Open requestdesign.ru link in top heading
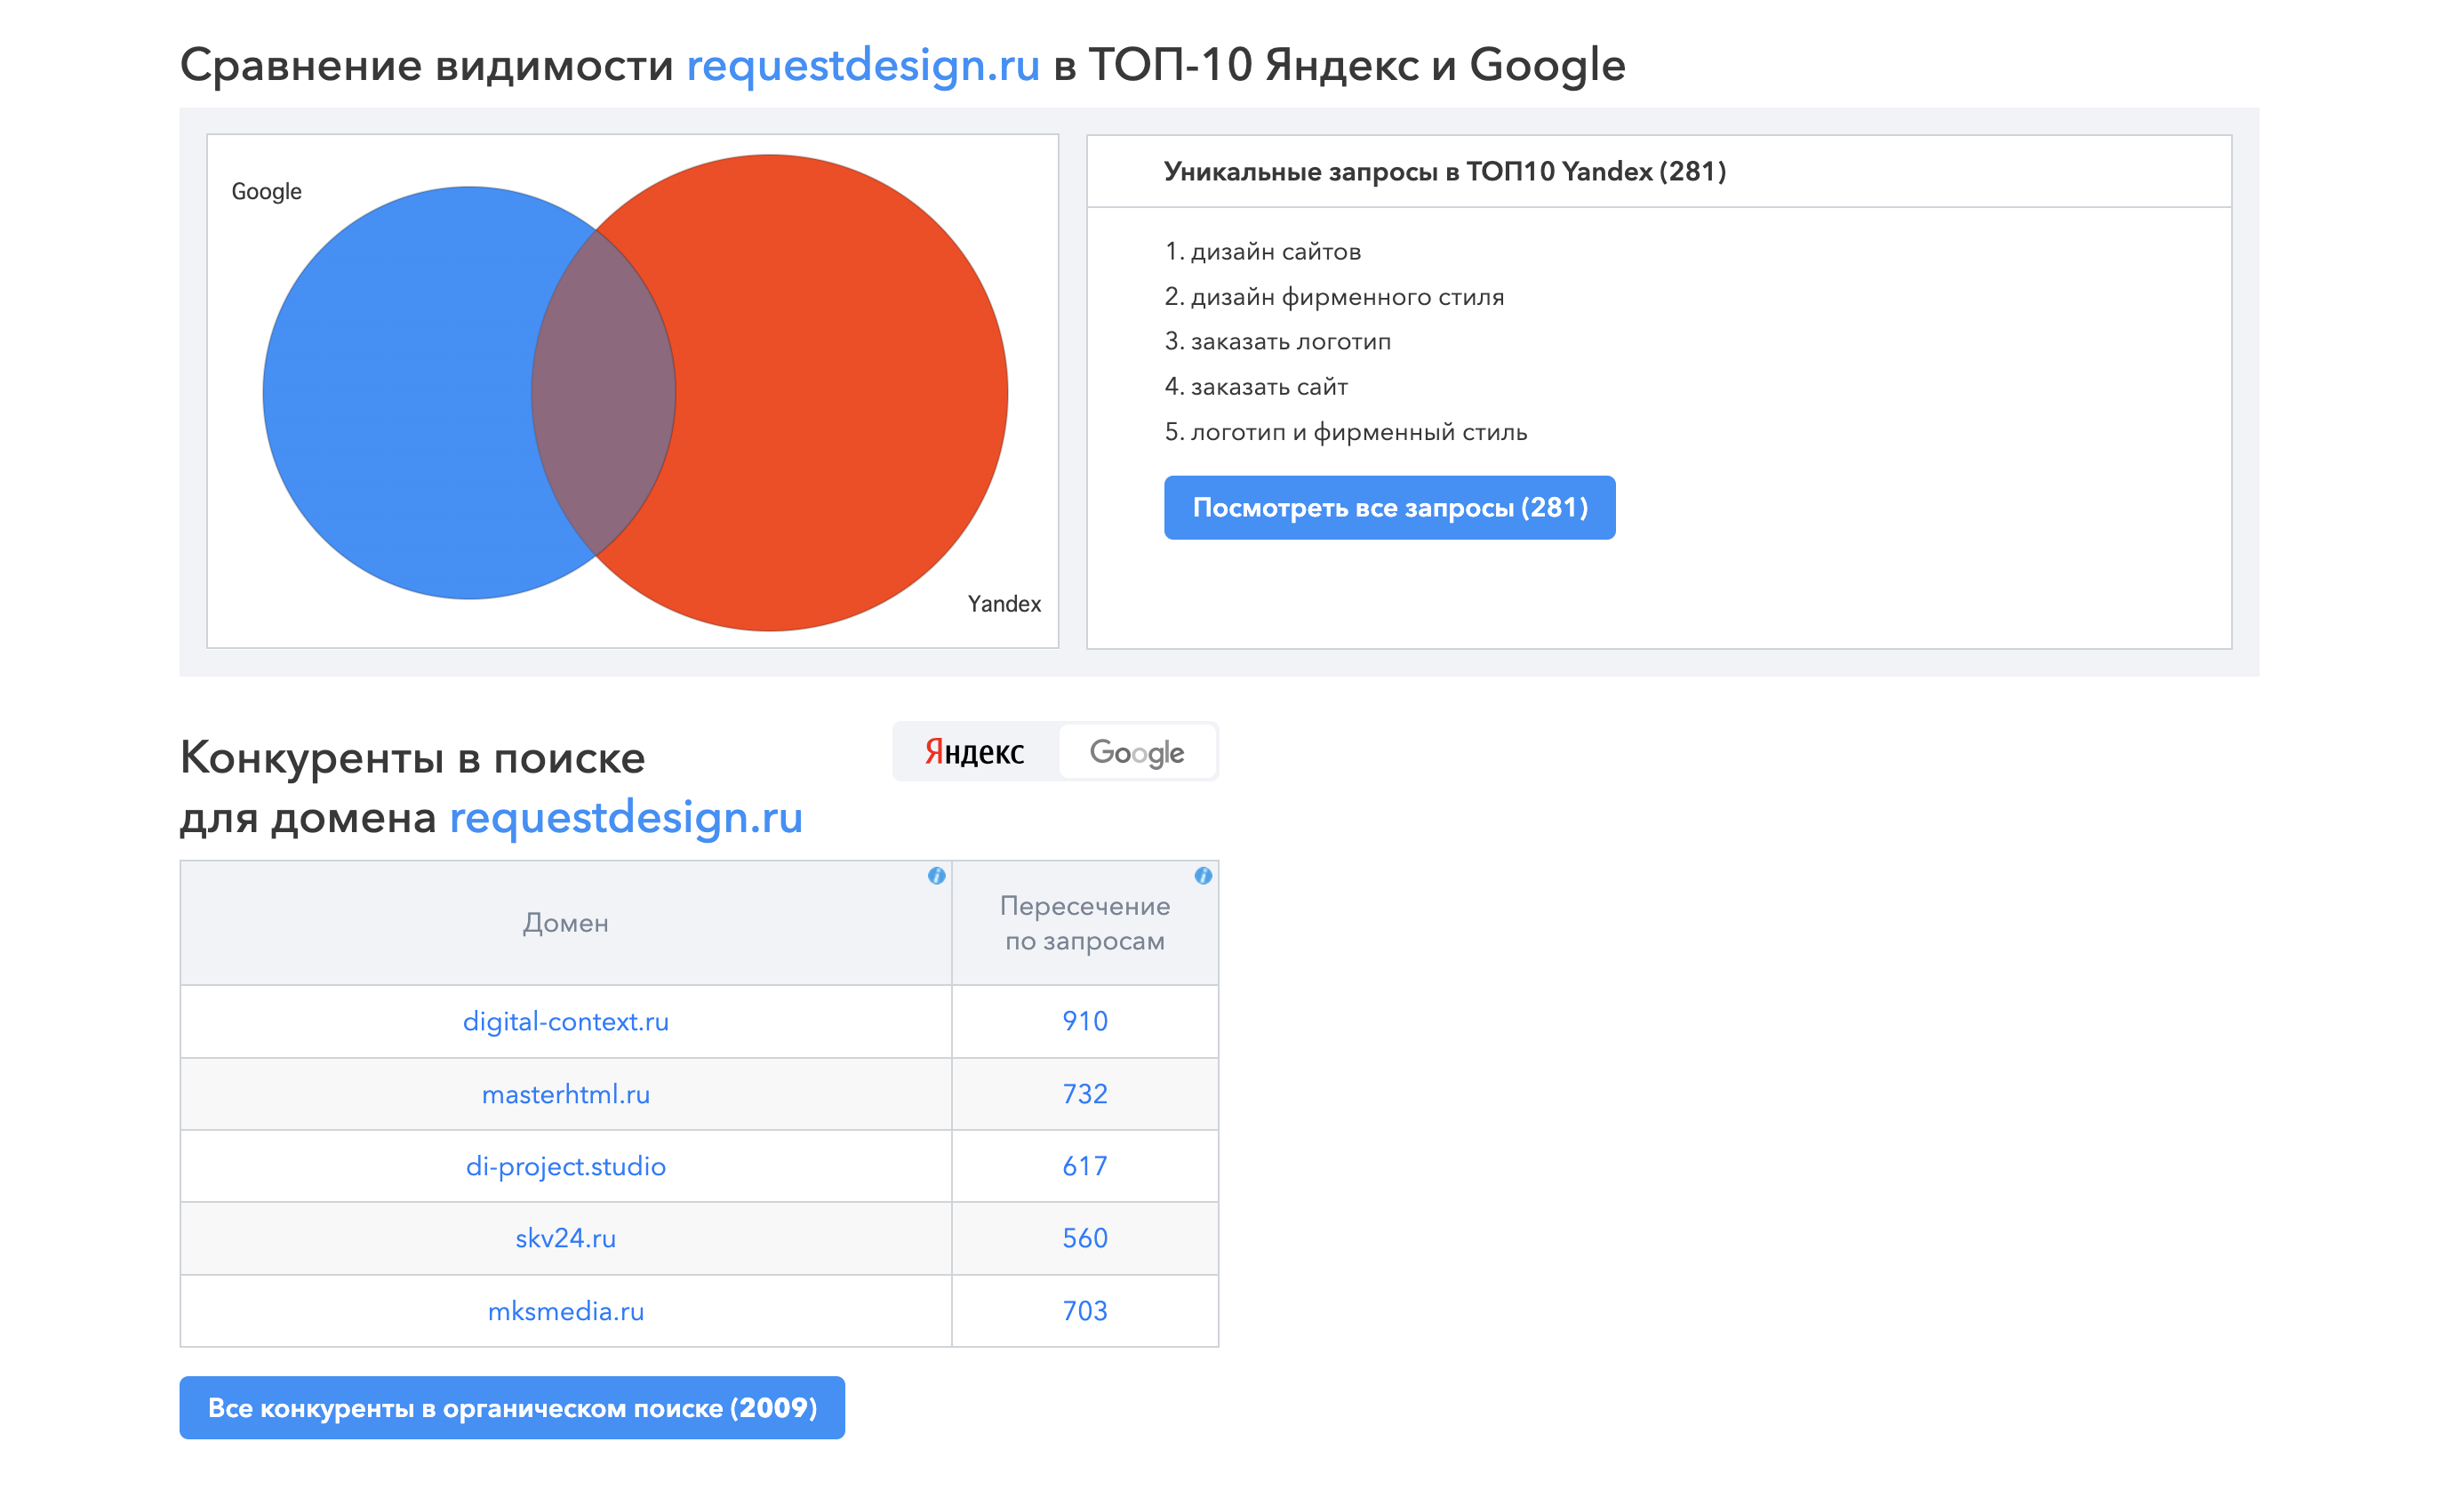 (x=862, y=65)
